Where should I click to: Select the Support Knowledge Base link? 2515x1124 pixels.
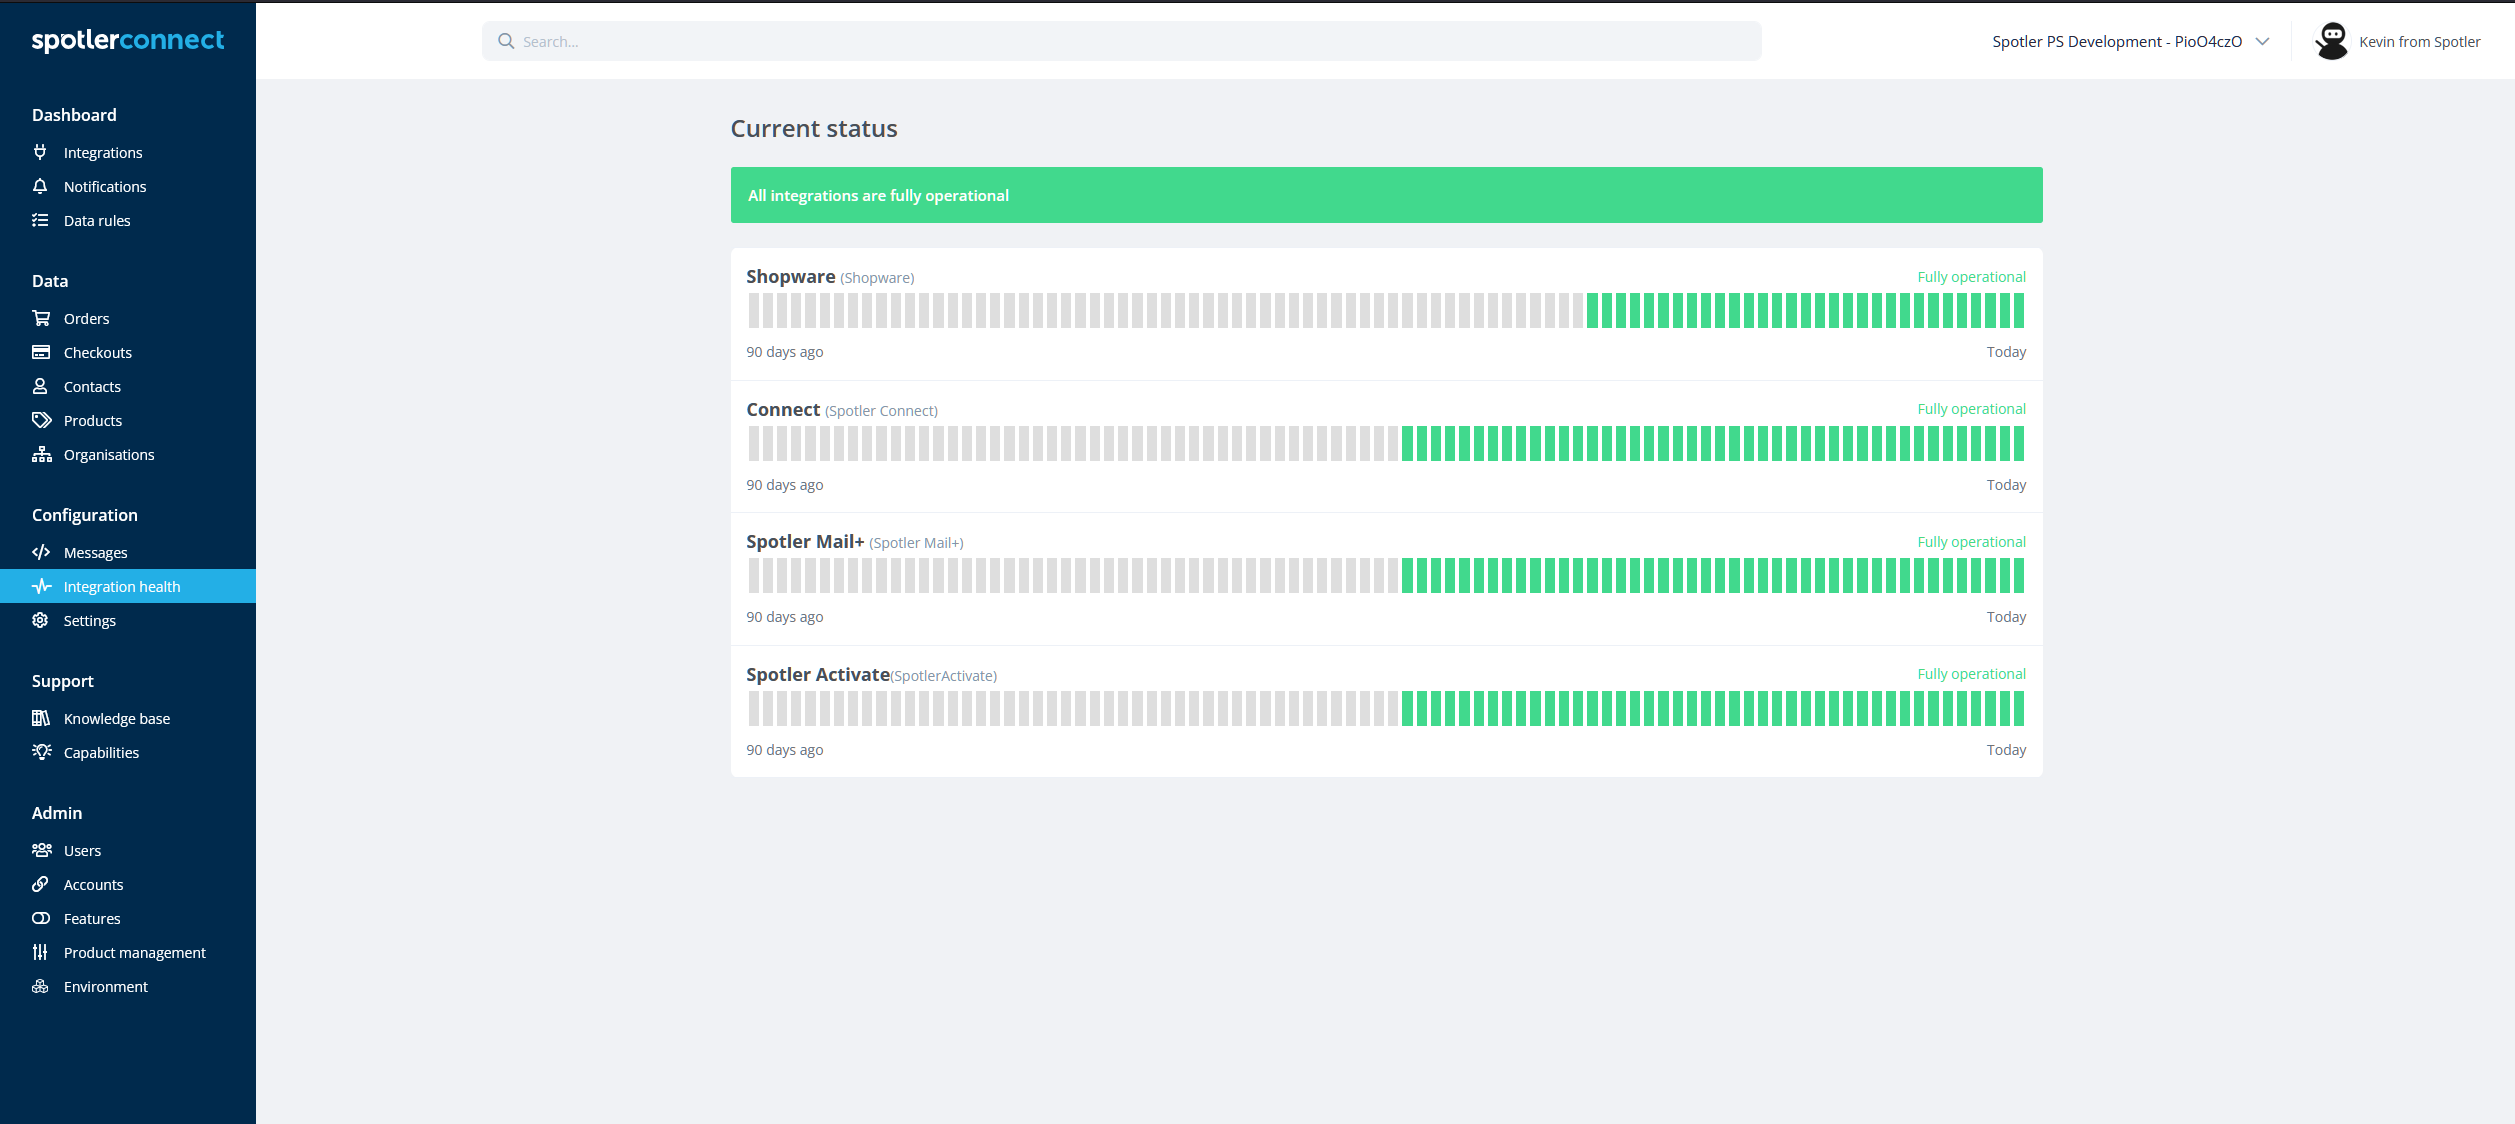tap(114, 718)
